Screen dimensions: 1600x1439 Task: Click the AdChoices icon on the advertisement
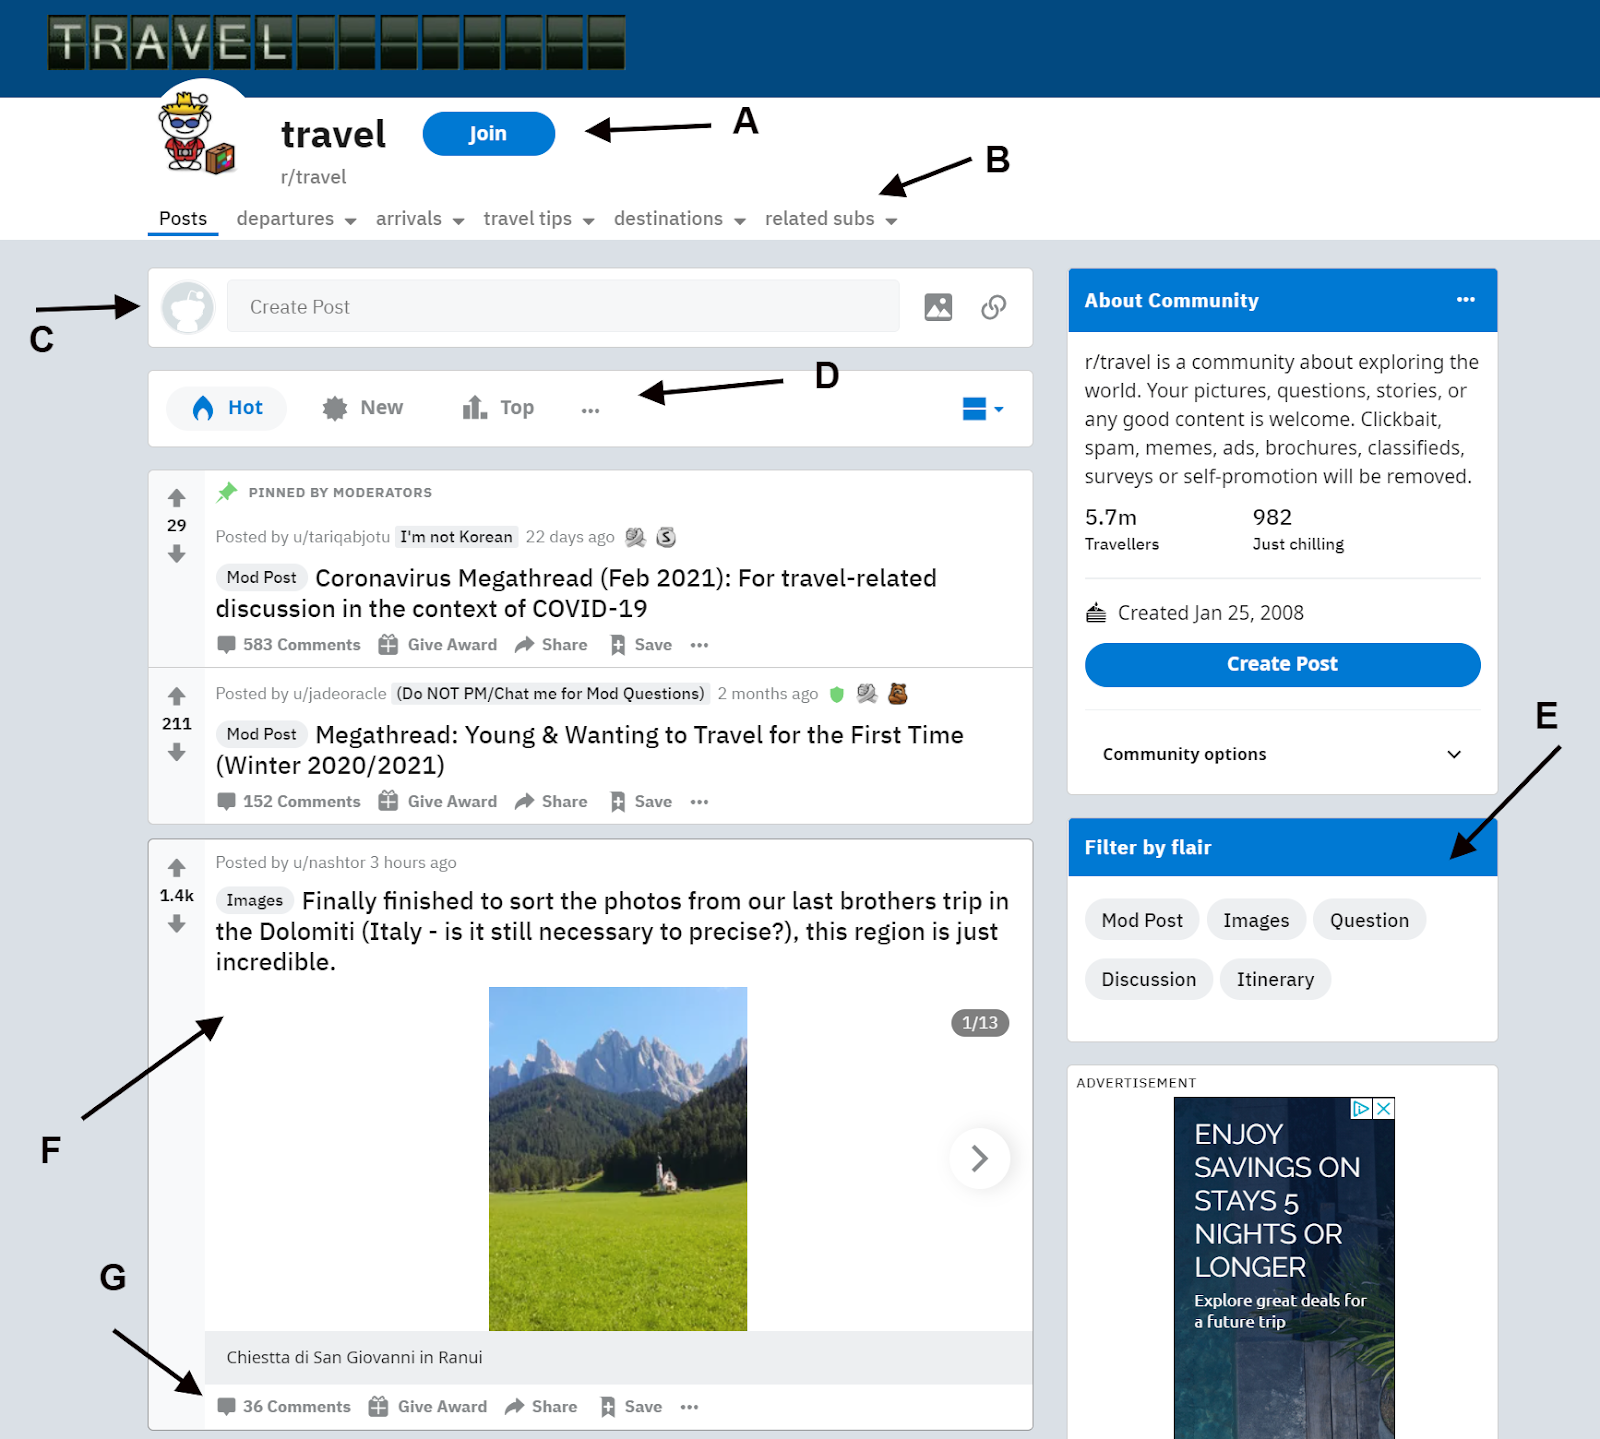coord(1361,1108)
